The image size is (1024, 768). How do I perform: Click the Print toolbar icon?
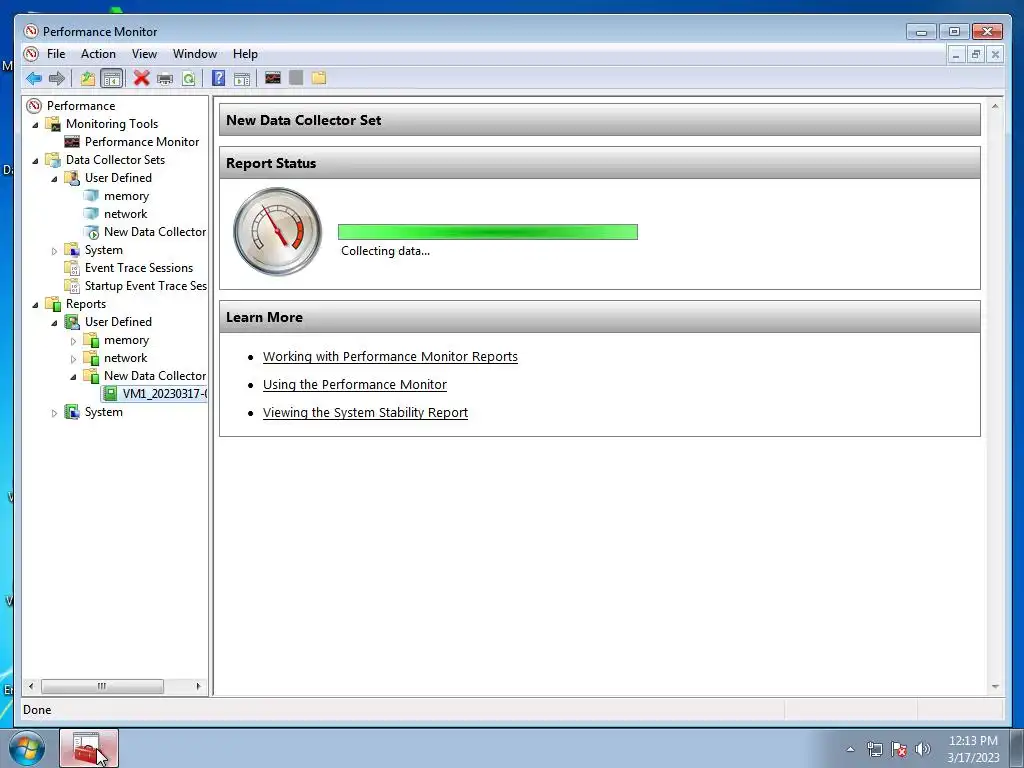pos(165,79)
